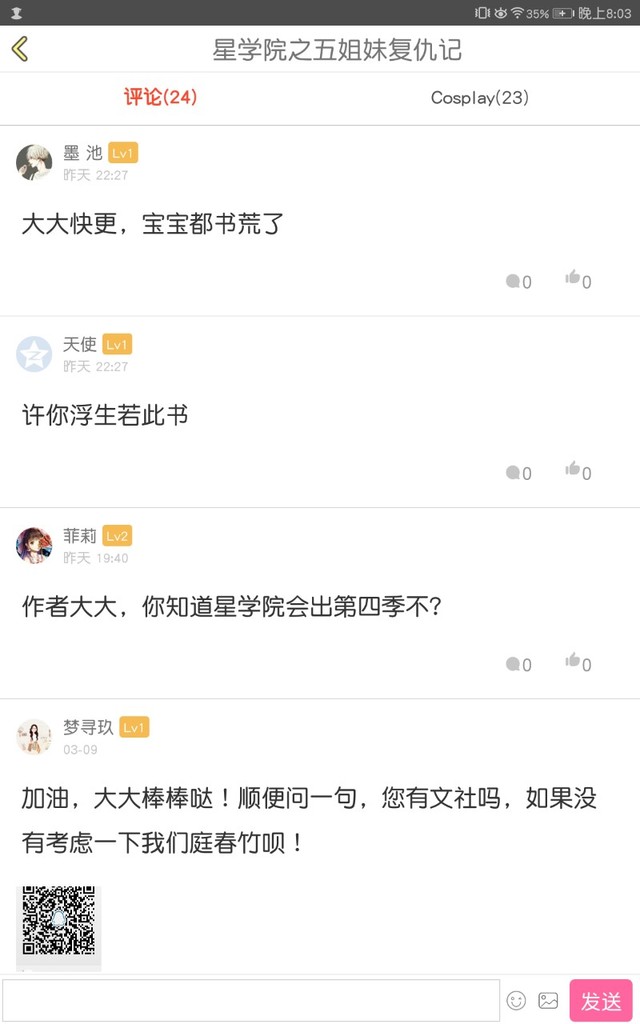Open 天使's profile avatar
Image resolution: width=640 pixels, height=1024 pixels.
(x=34, y=354)
